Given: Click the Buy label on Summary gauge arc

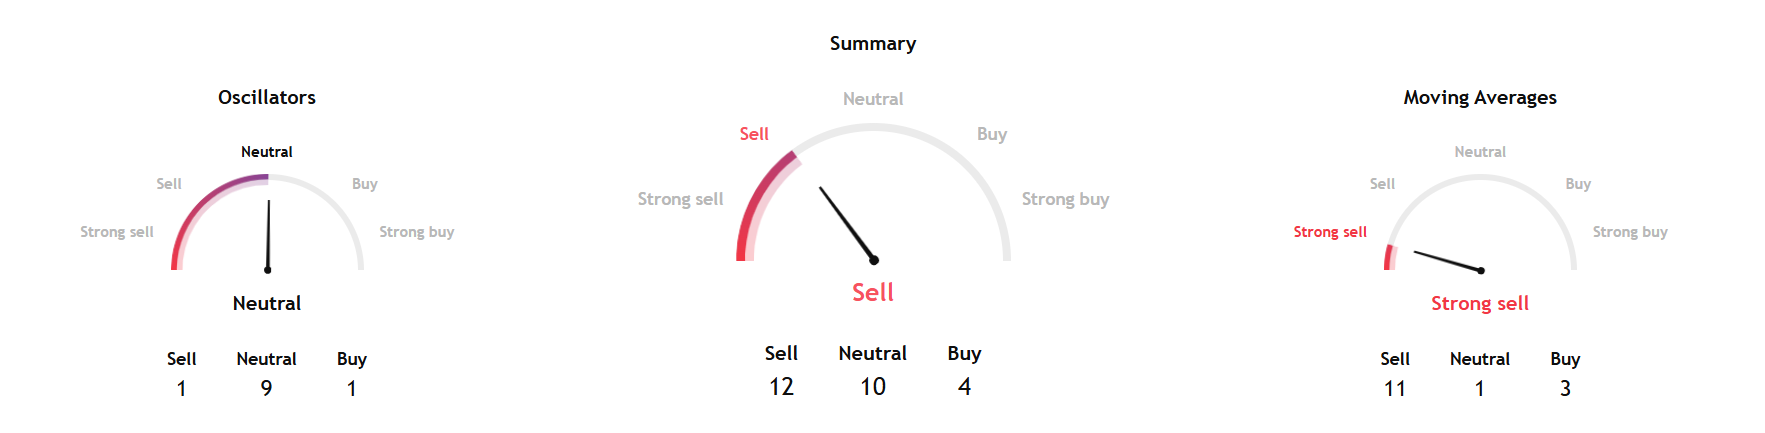Looking at the screenshot, I should tap(991, 134).
